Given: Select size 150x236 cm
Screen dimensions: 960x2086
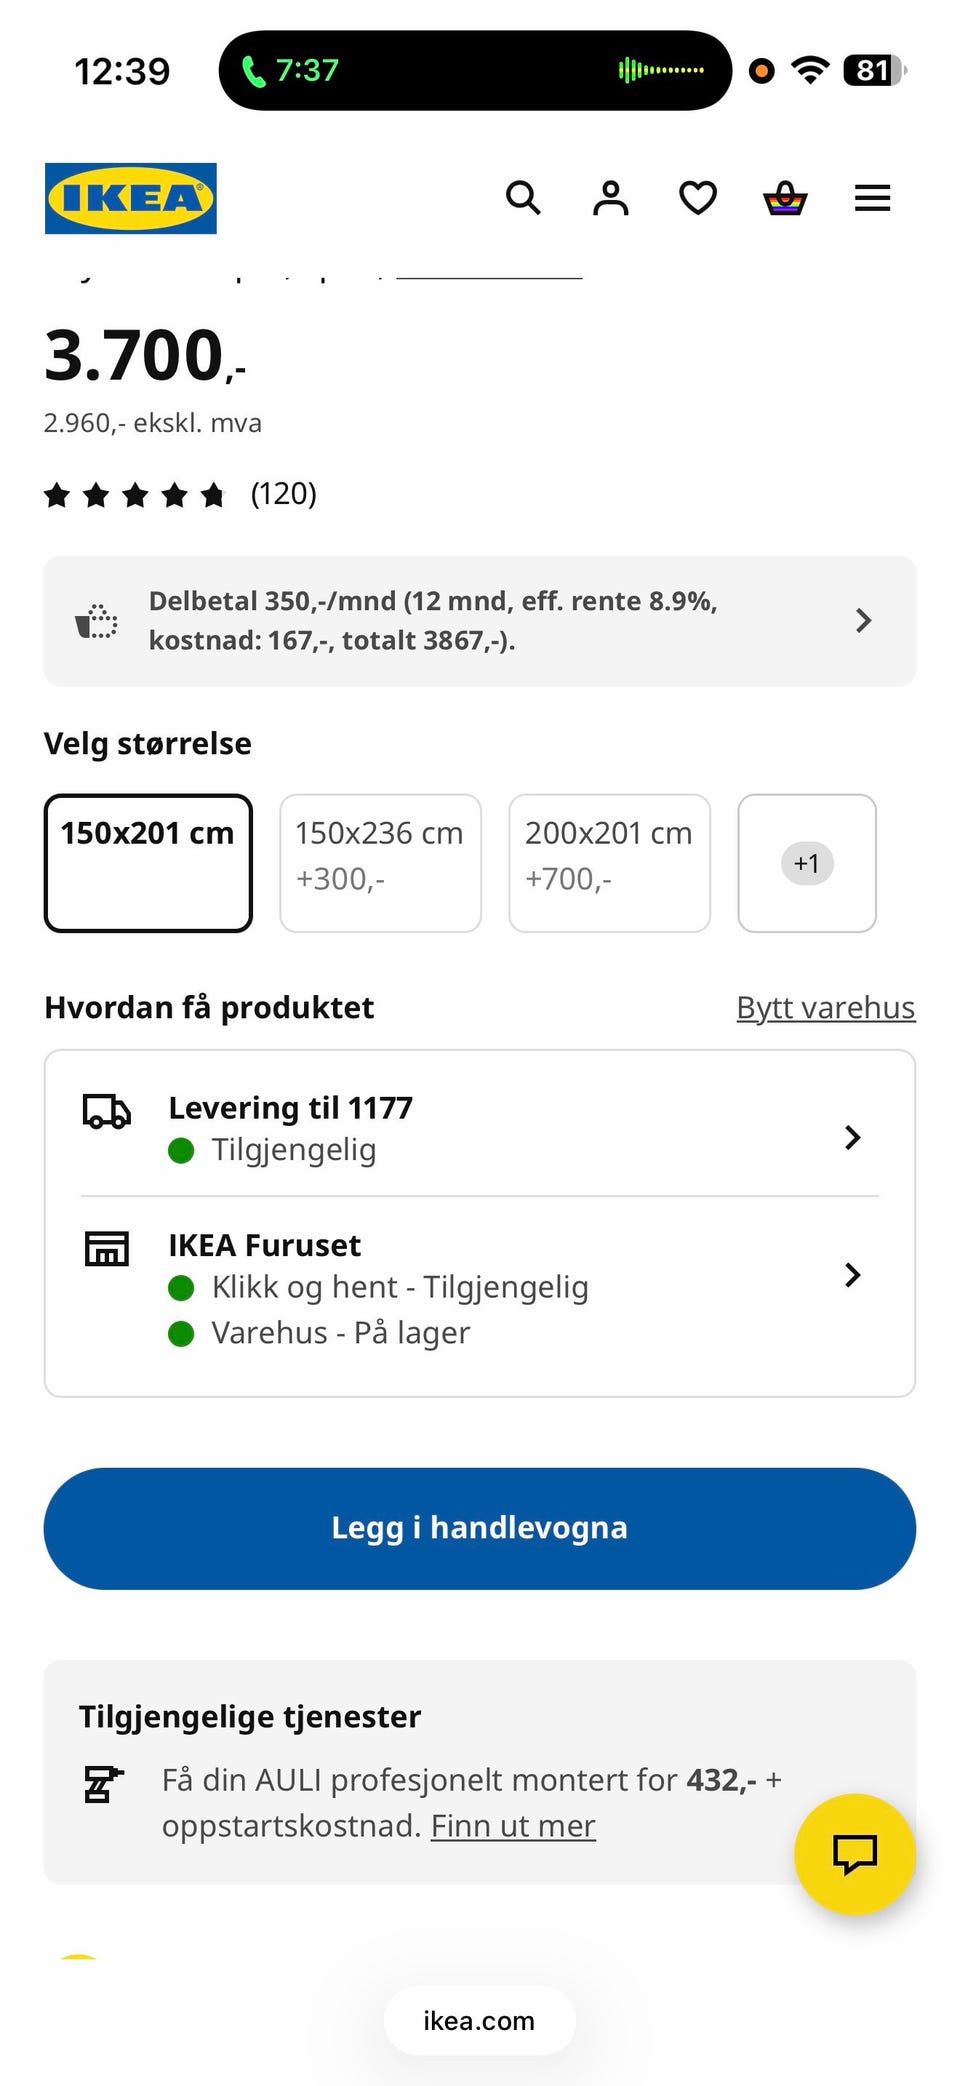Looking at the screenshot, I should click(380, 863).
